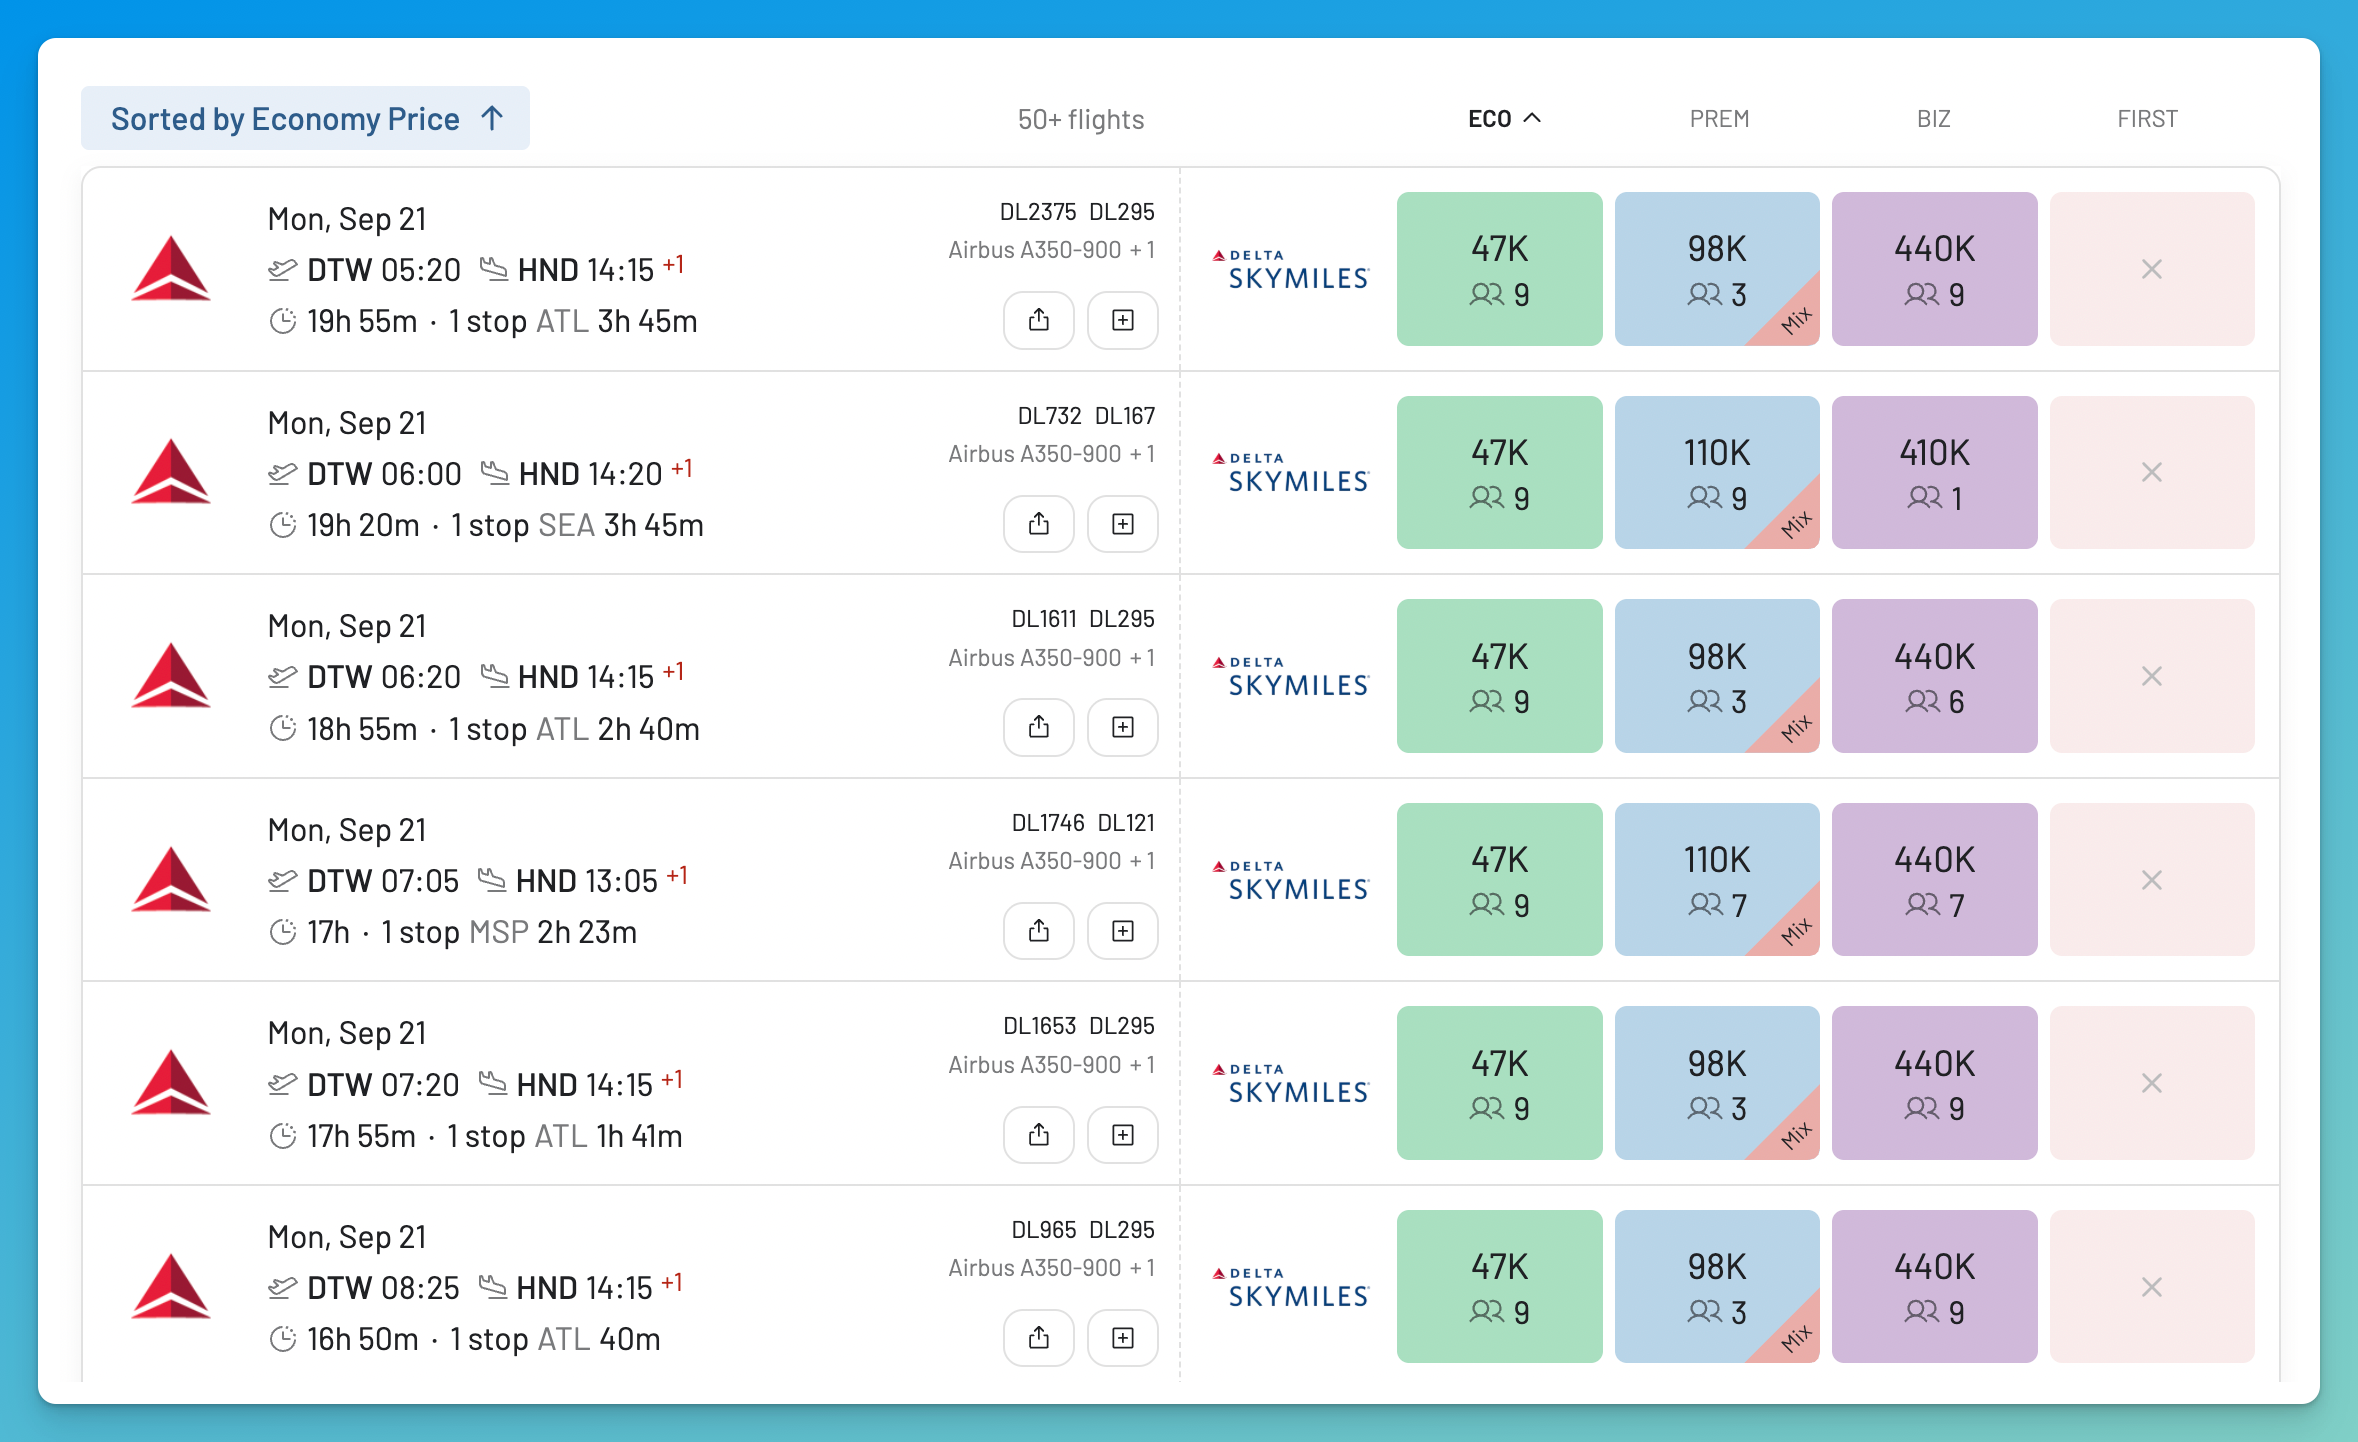Share the DTW 06:00 flight
This screenshot has height=1442, width=2358.
(x=1039, y=524)
